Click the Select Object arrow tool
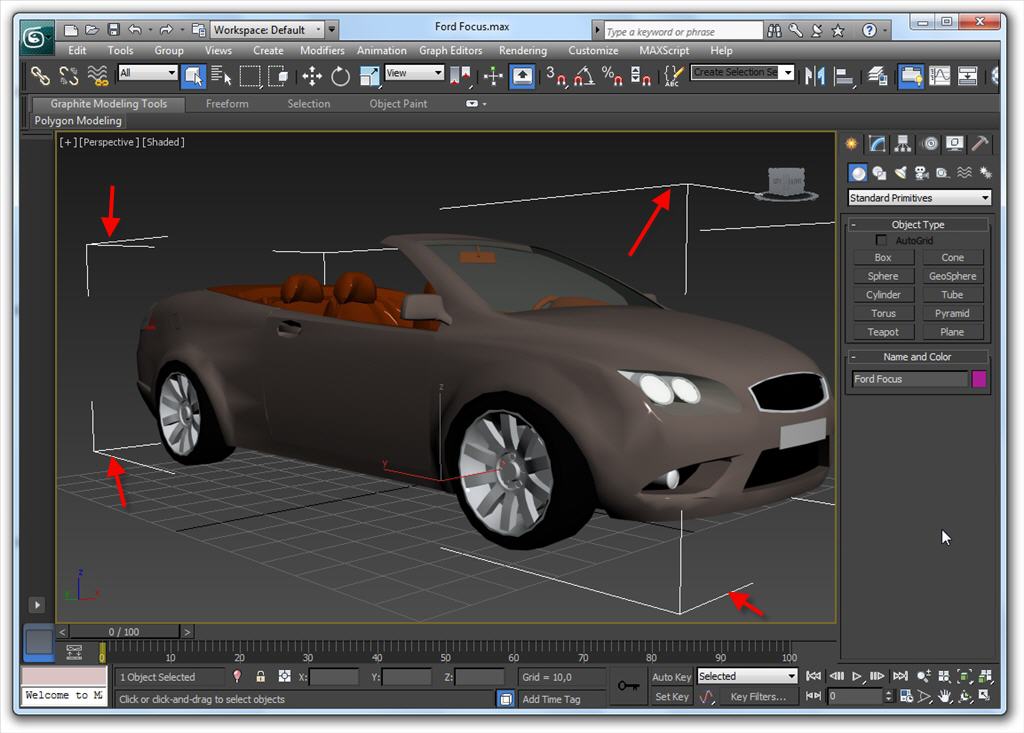The height and width of the screenshot is (733, 1024). 194,76
